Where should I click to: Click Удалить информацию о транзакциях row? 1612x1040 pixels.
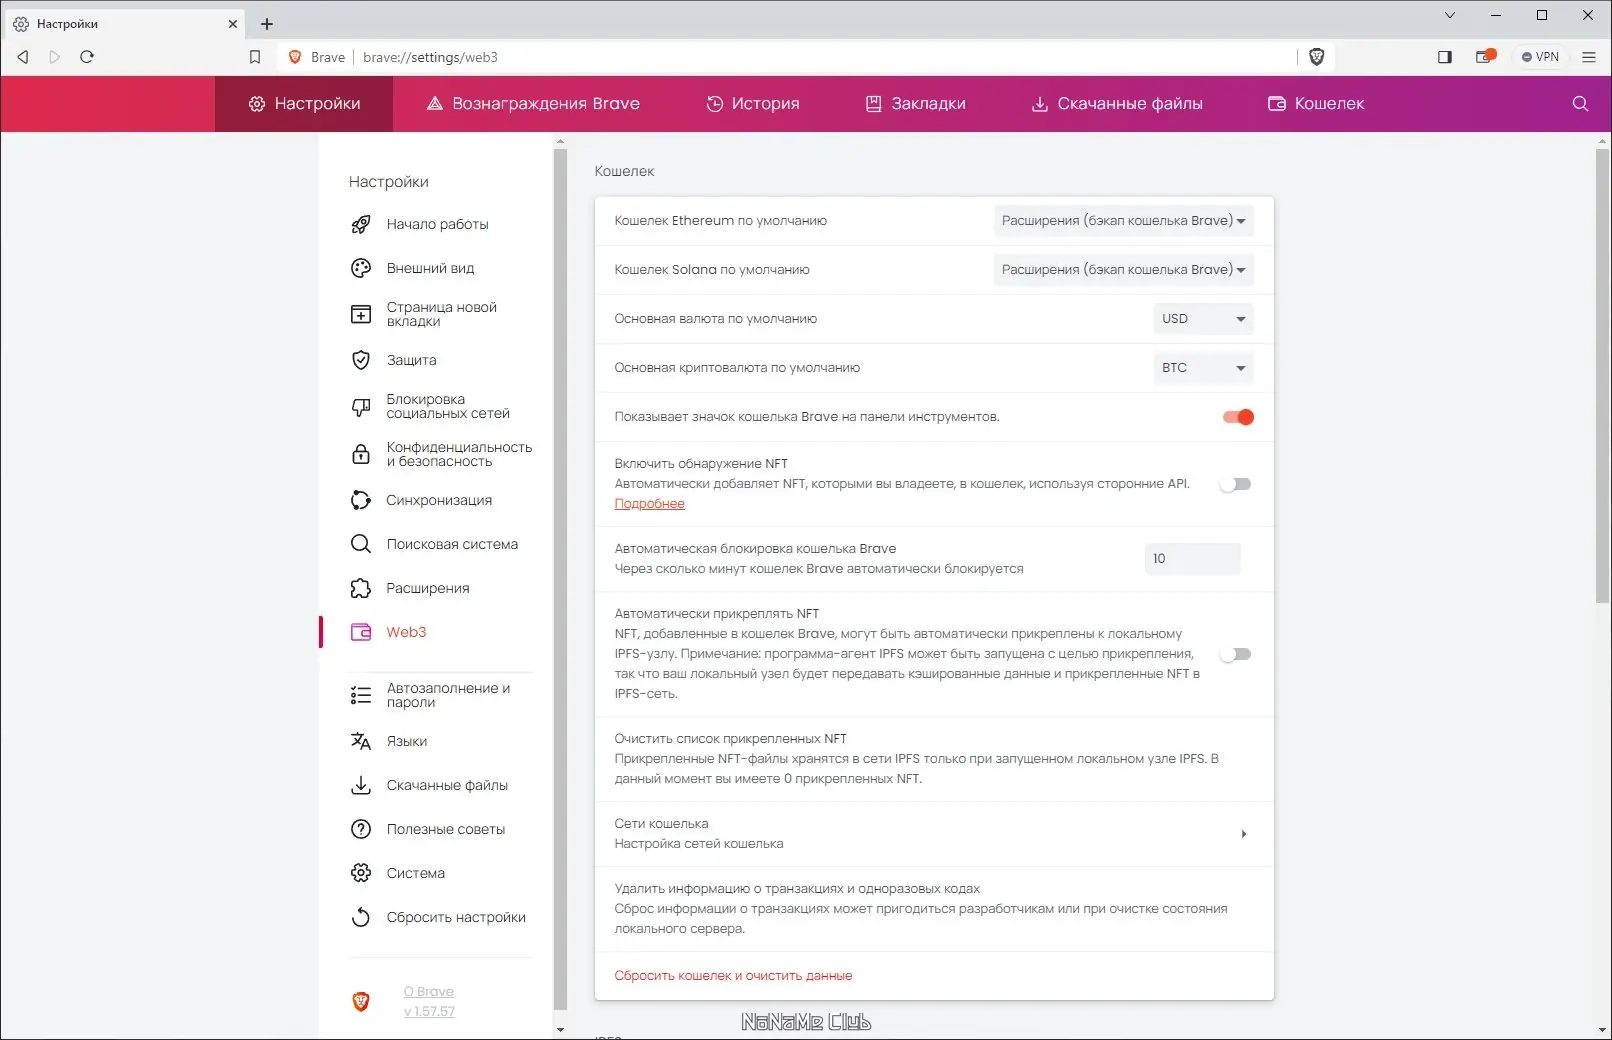934,909
